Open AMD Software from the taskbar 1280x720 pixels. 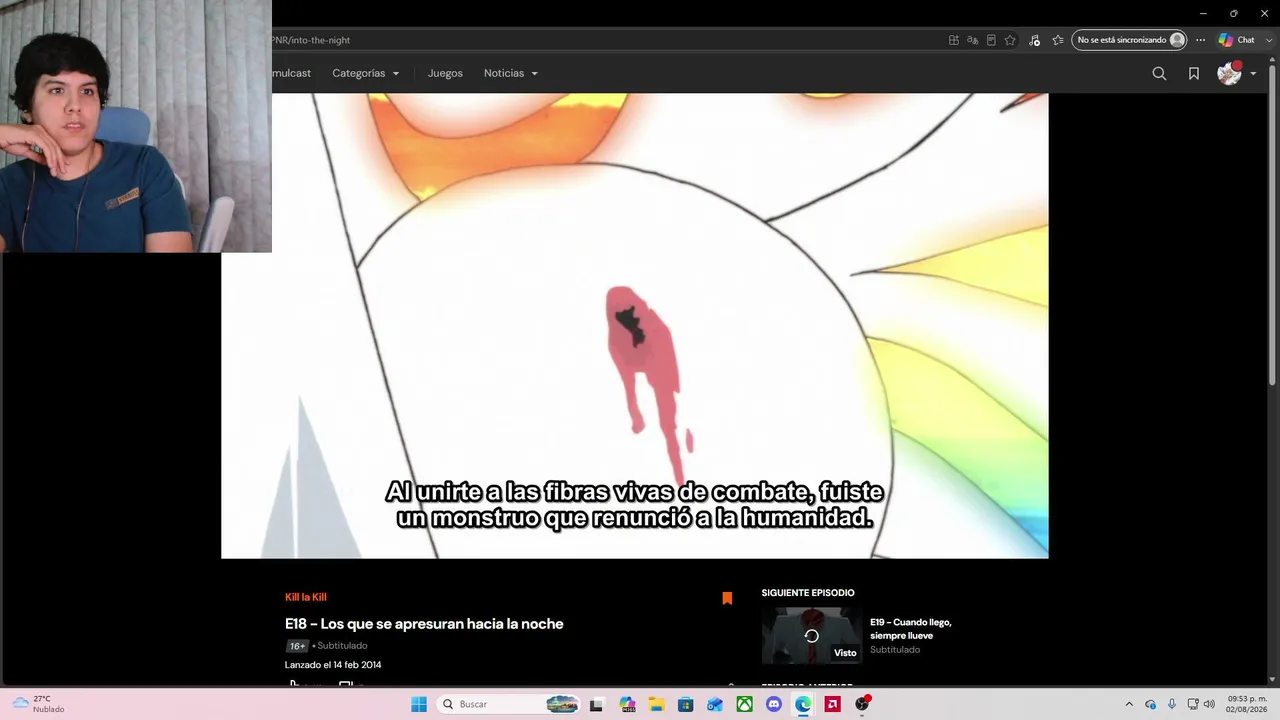coord(832,704)
